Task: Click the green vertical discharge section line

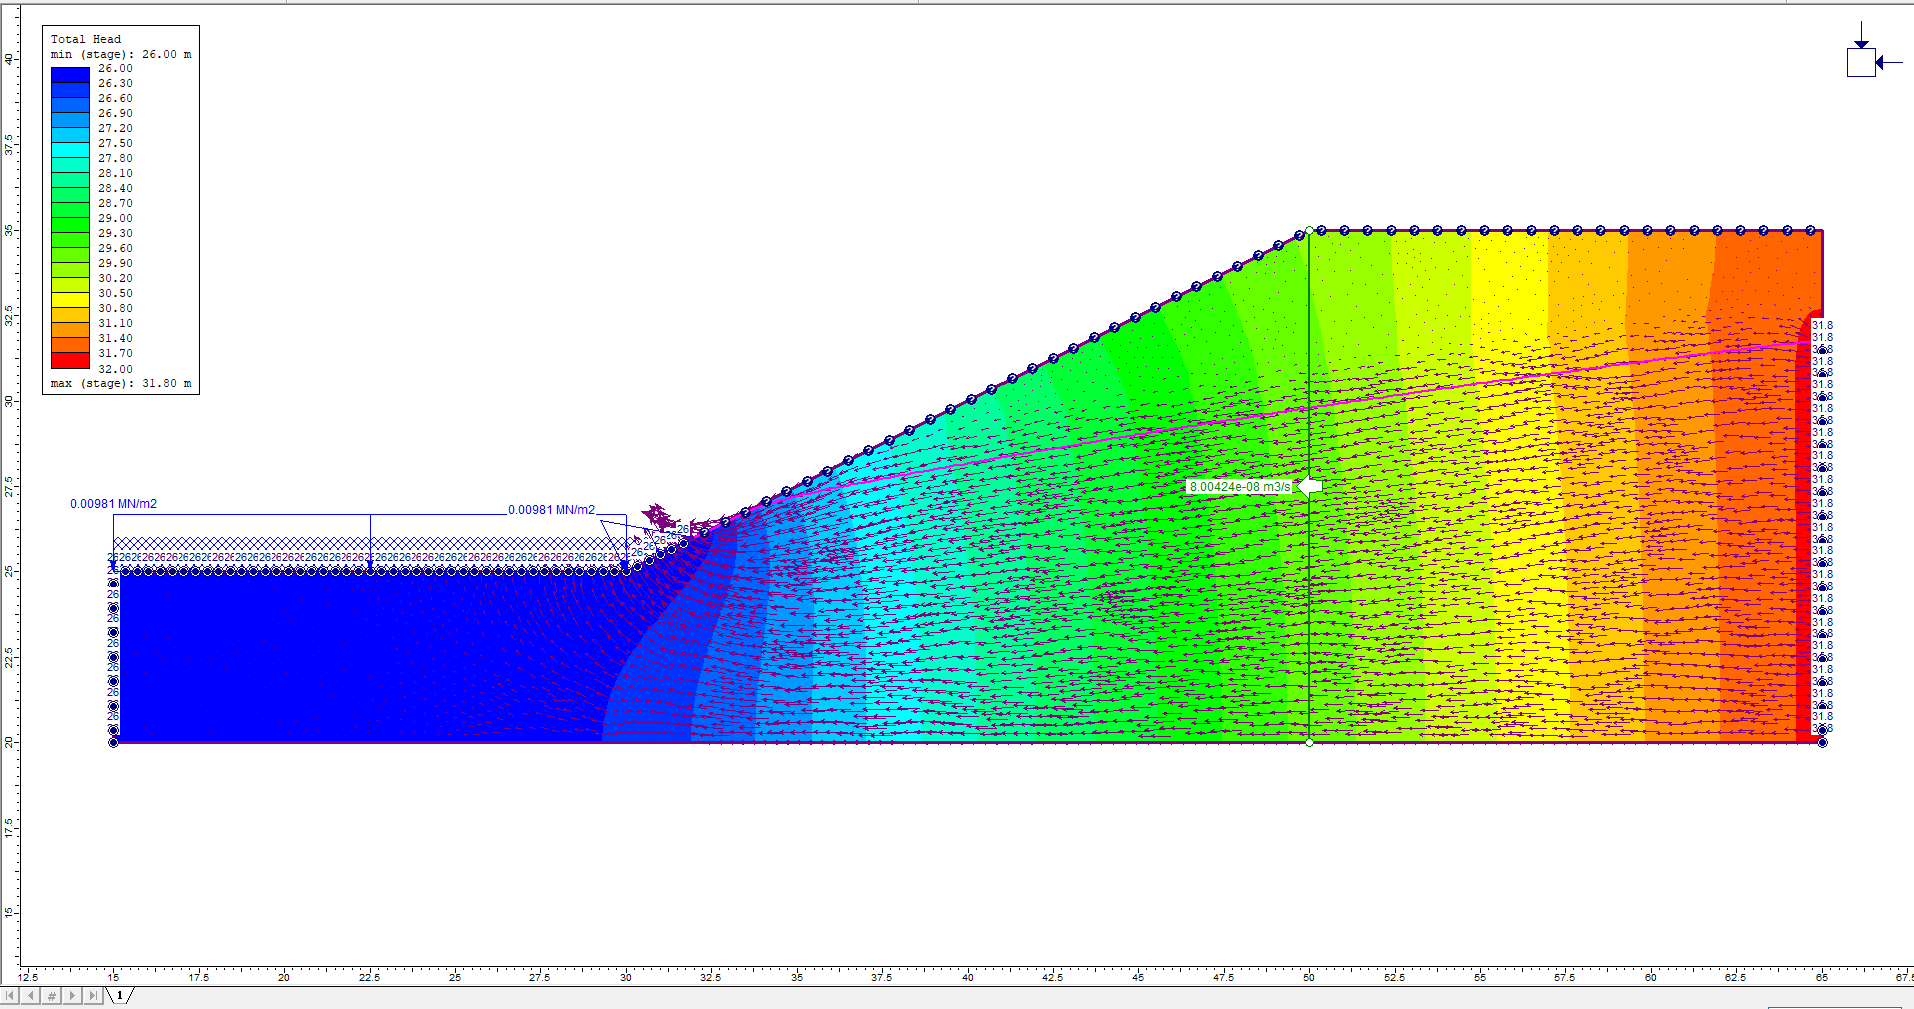Action: pos(1309,620)
